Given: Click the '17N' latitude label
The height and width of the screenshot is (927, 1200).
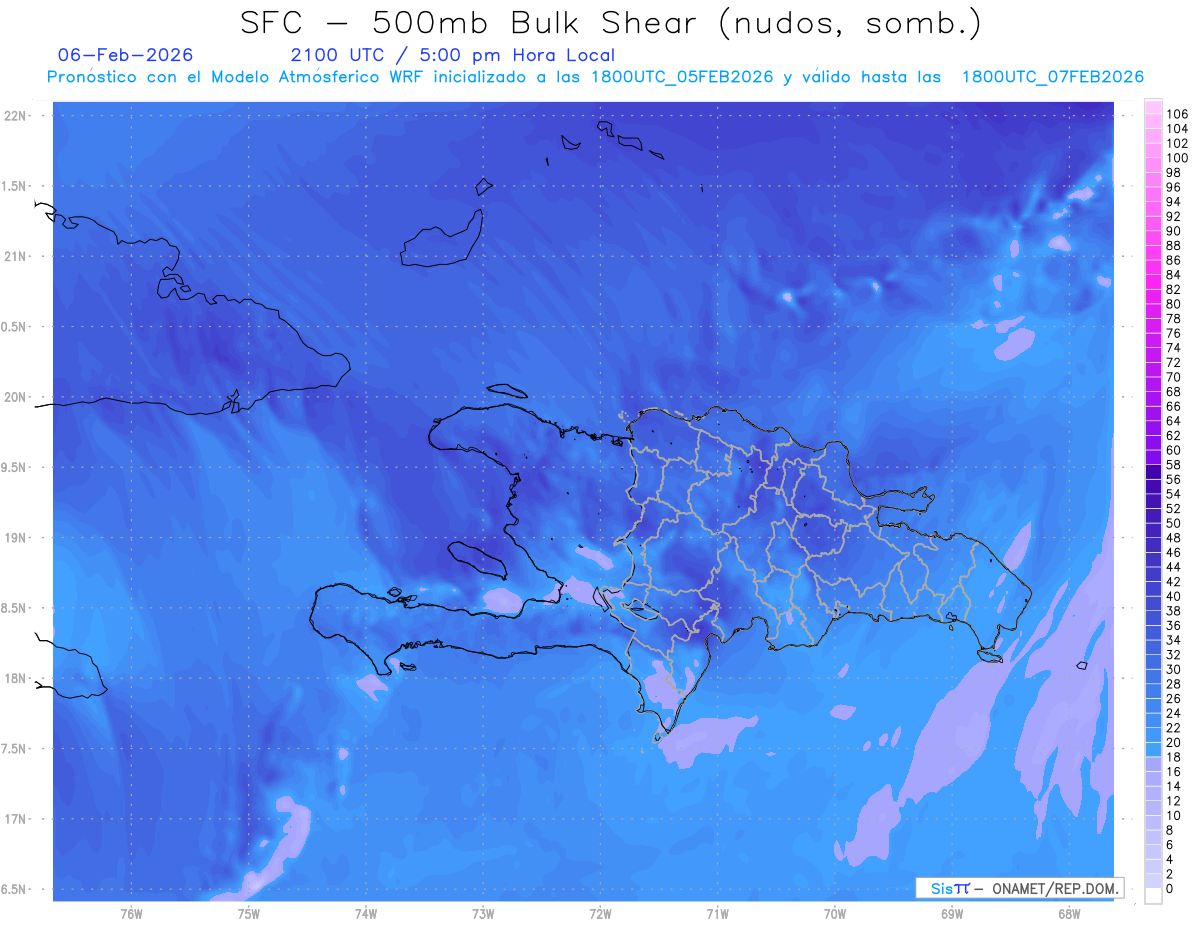Looking at the screenshot, I should click(15, 819).
